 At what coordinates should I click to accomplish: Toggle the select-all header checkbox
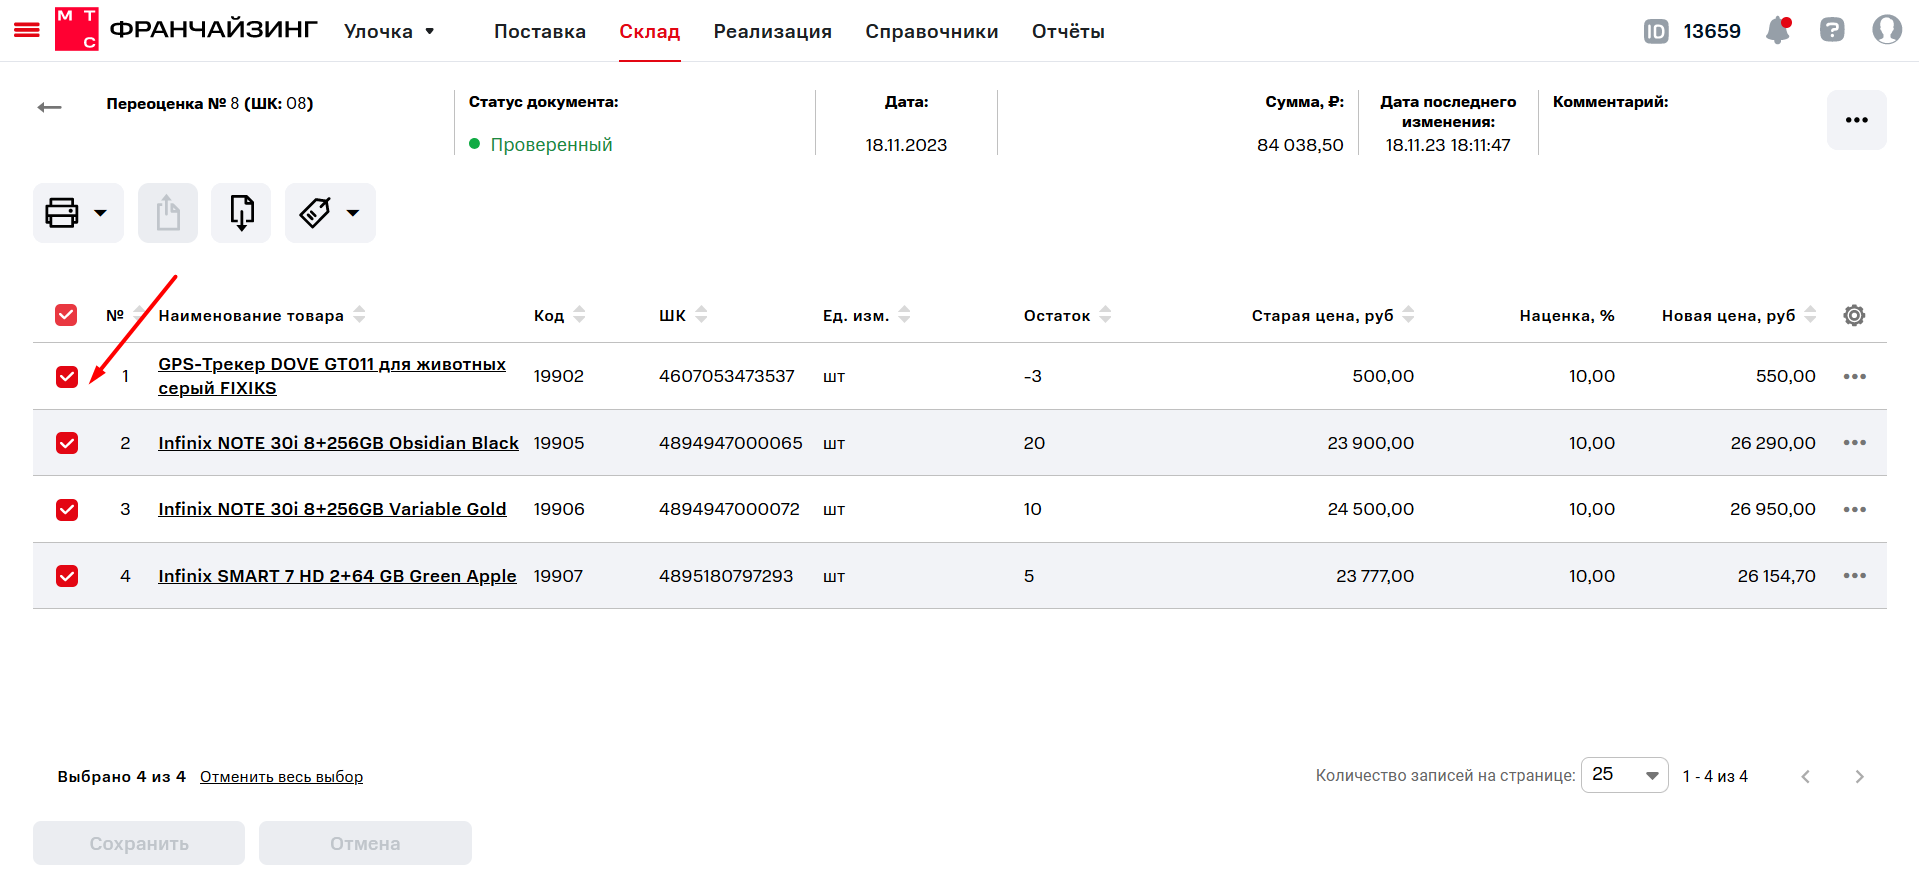[66, 315]
